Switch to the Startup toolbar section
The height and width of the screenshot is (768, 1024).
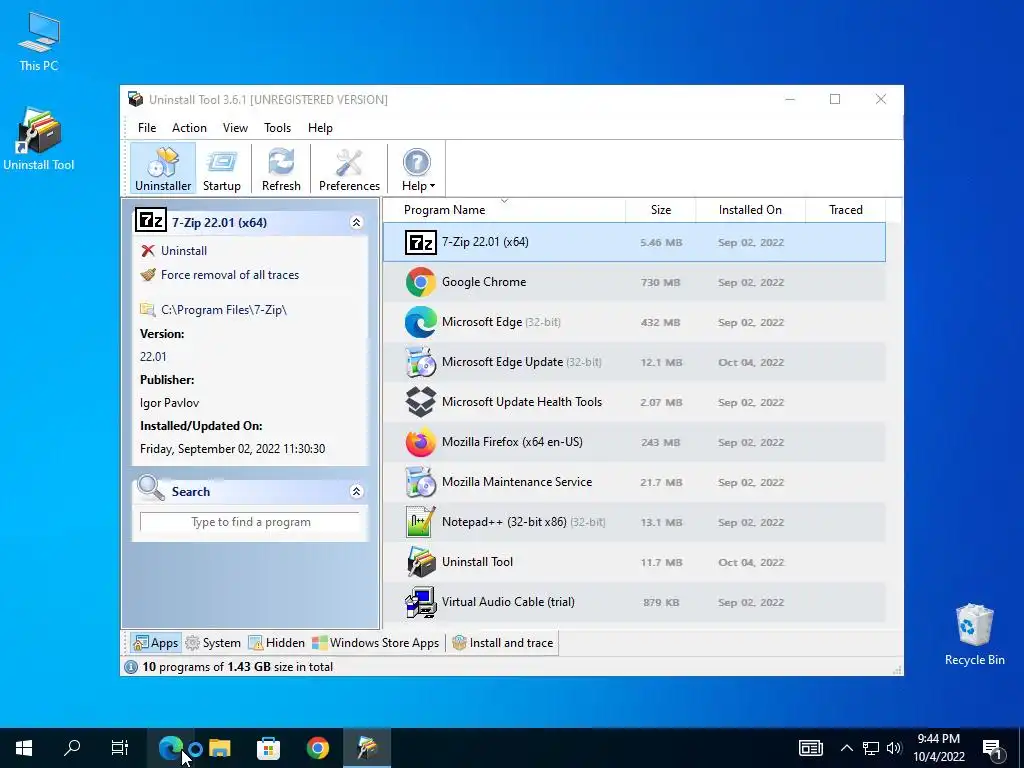pyautogui.click(x=221, y=168)
